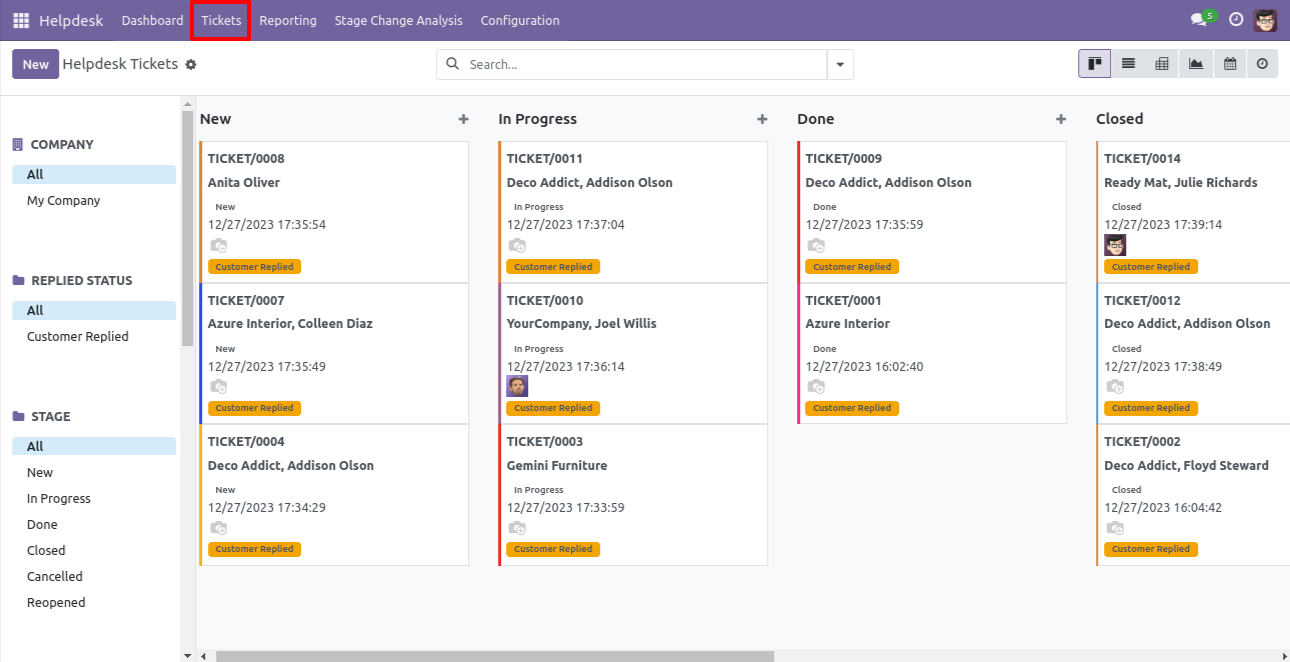Open the Dashboard menu
The height and width of the screenshot is (662, 1290).
coord(153,20)
